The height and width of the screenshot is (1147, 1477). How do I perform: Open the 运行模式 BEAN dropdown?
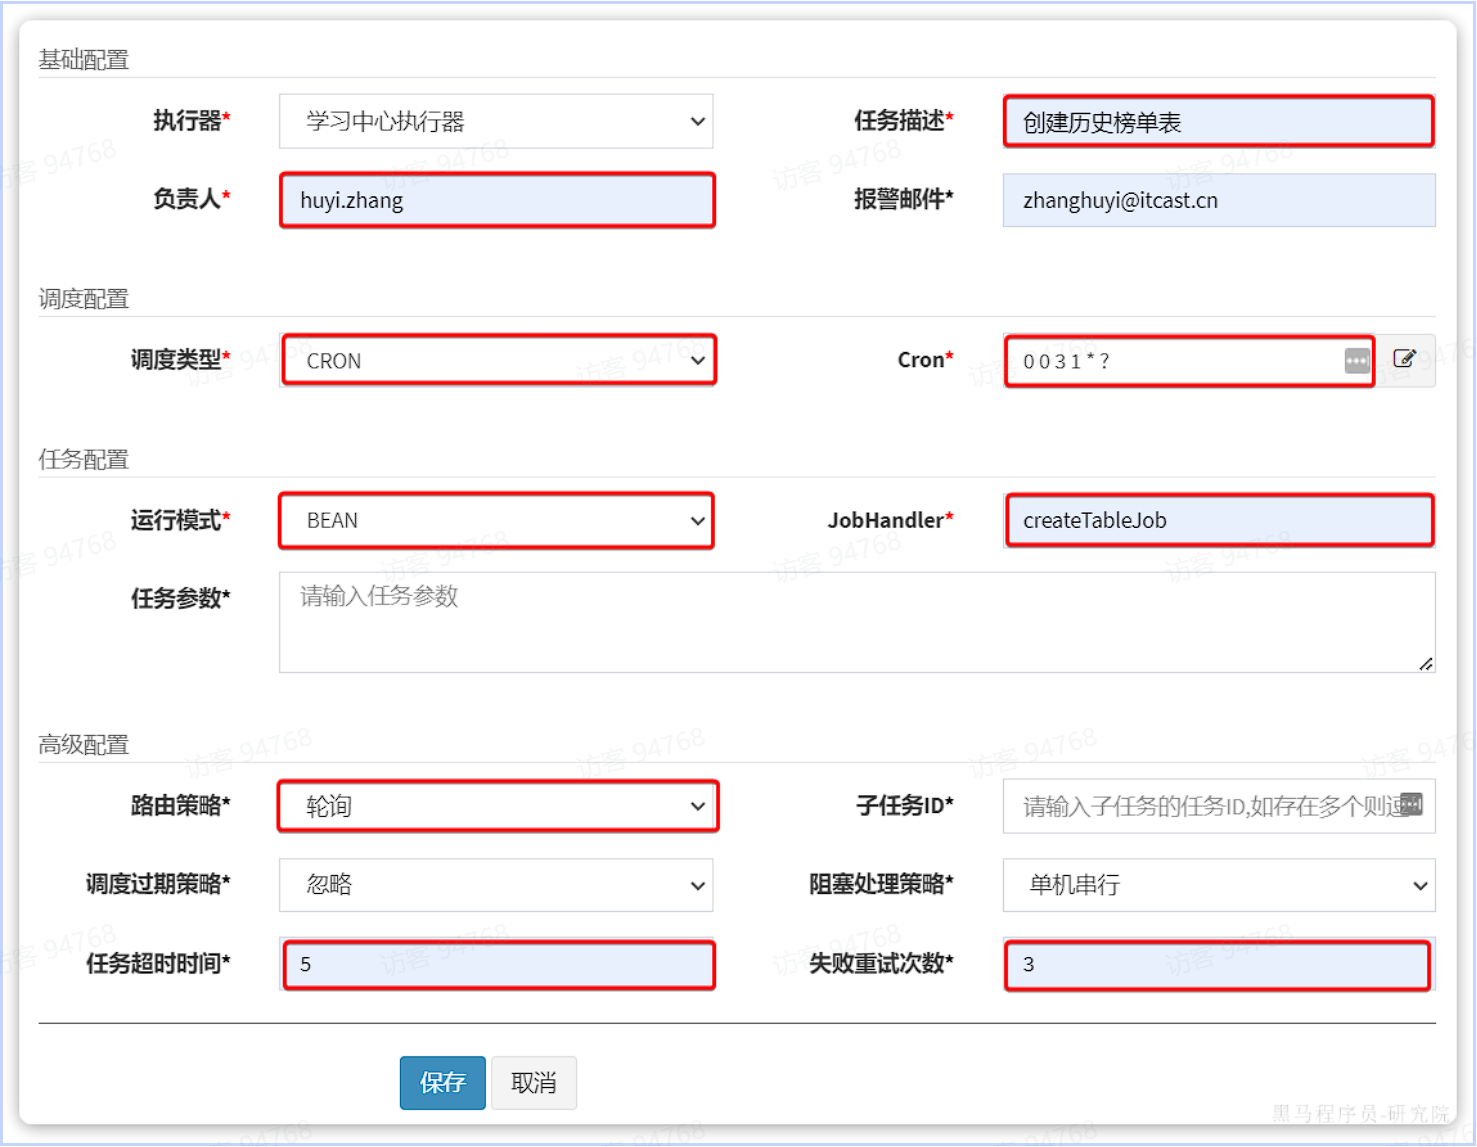[x=496, y=520]
